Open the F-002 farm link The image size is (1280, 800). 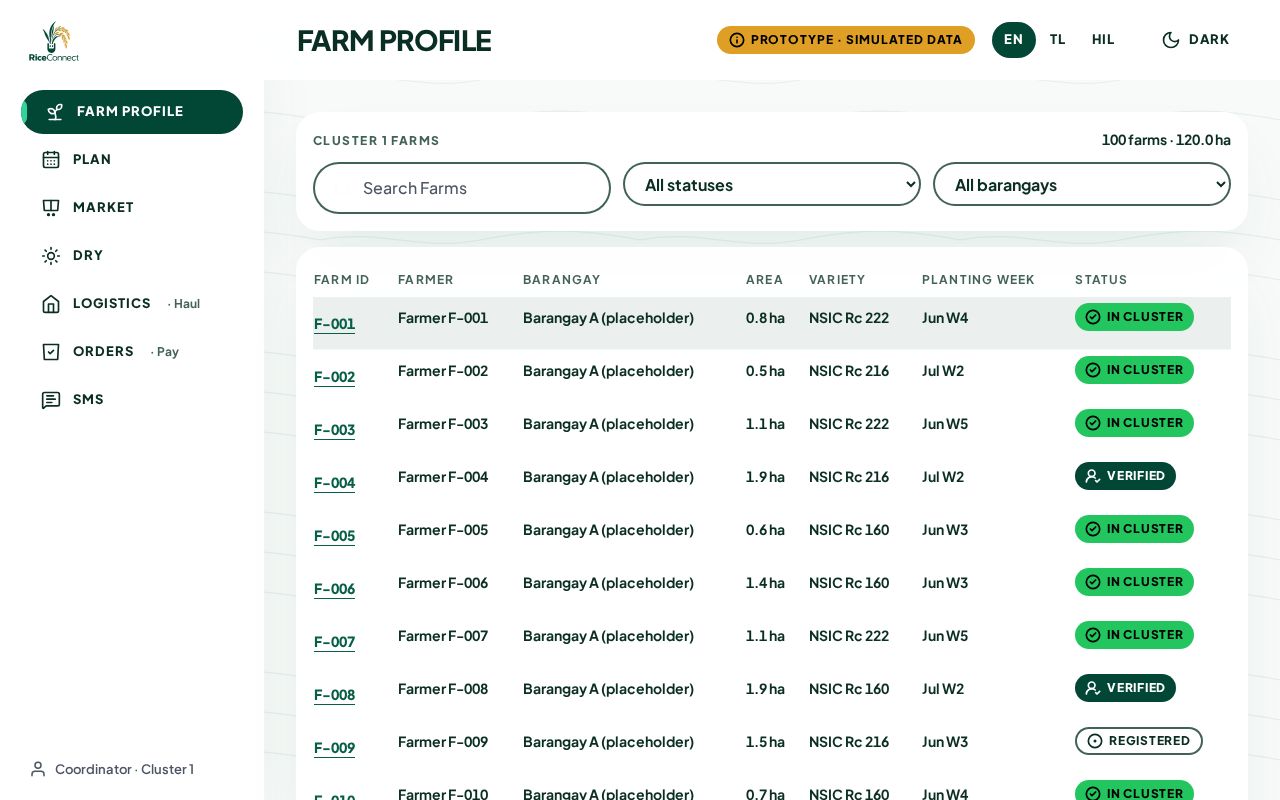pyautogui.click(x=334, y=377)
